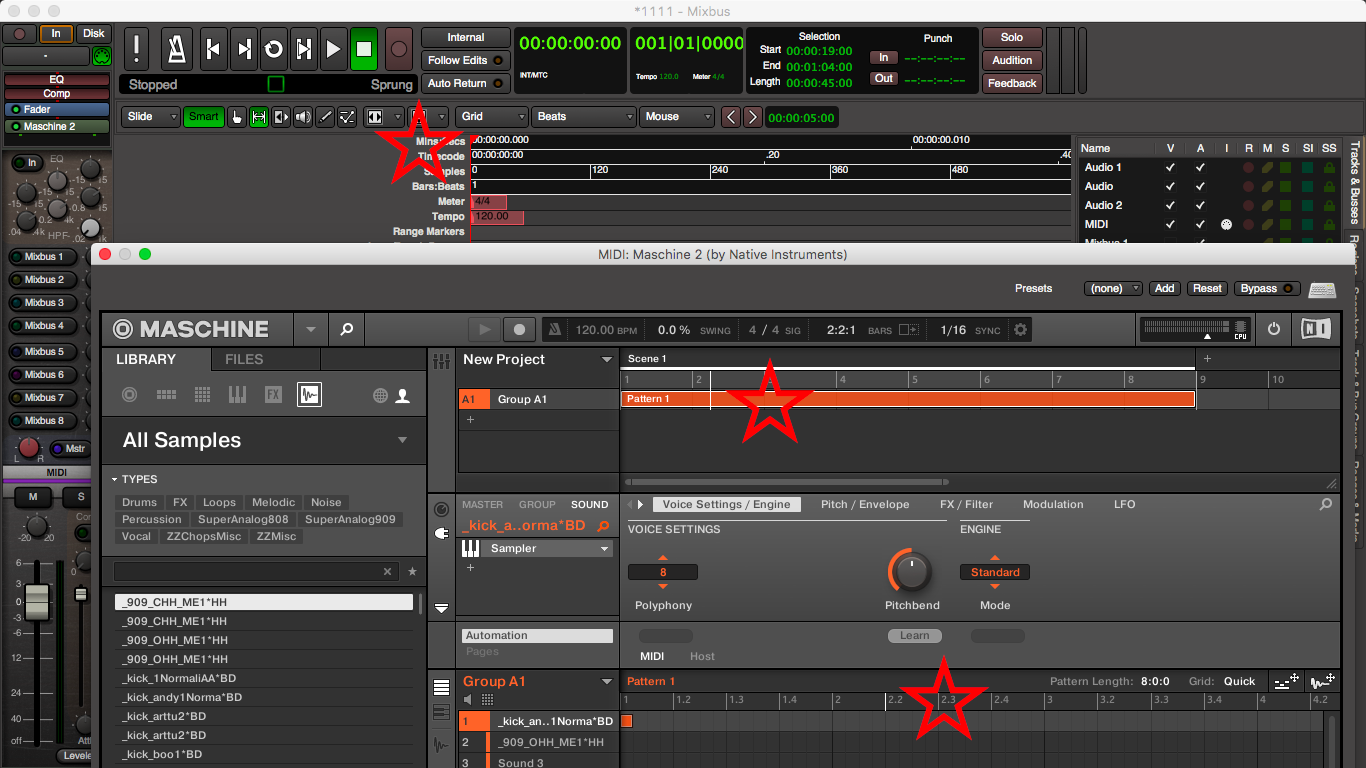Open the Maschine browser search magnifier
1366x768 pixels.
click(x=346, y=329)
